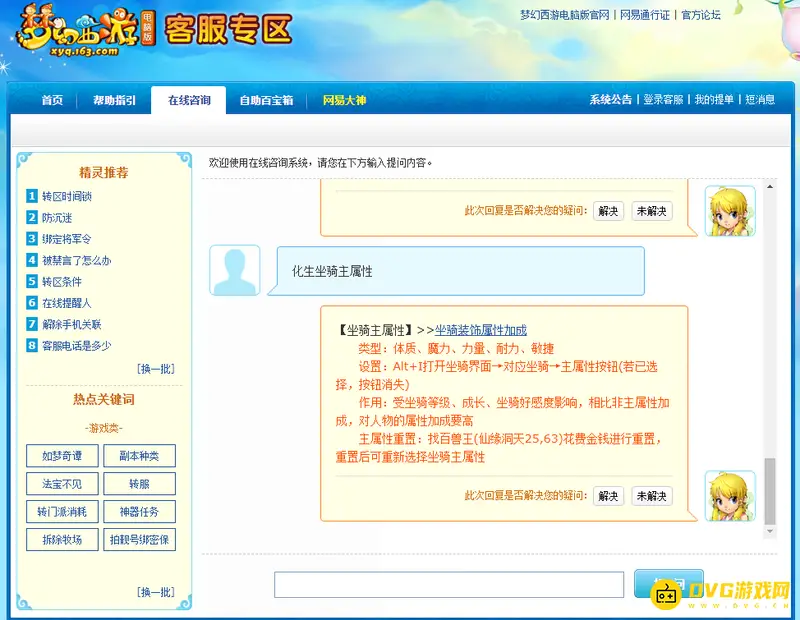The width and height of the screenshot is (800, 620).
Task: Click 登录客服 link
Action: (x=663, y=100)
